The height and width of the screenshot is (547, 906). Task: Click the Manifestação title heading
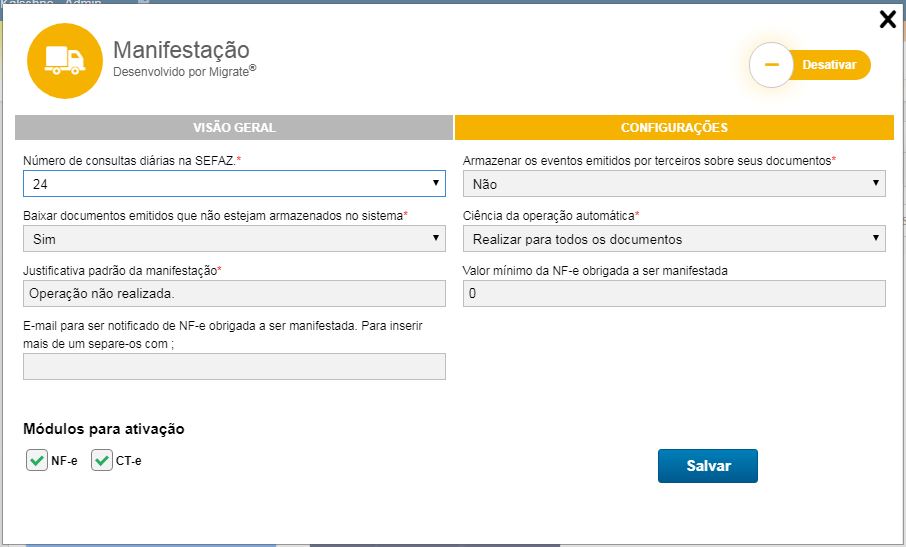pos(181,50)
